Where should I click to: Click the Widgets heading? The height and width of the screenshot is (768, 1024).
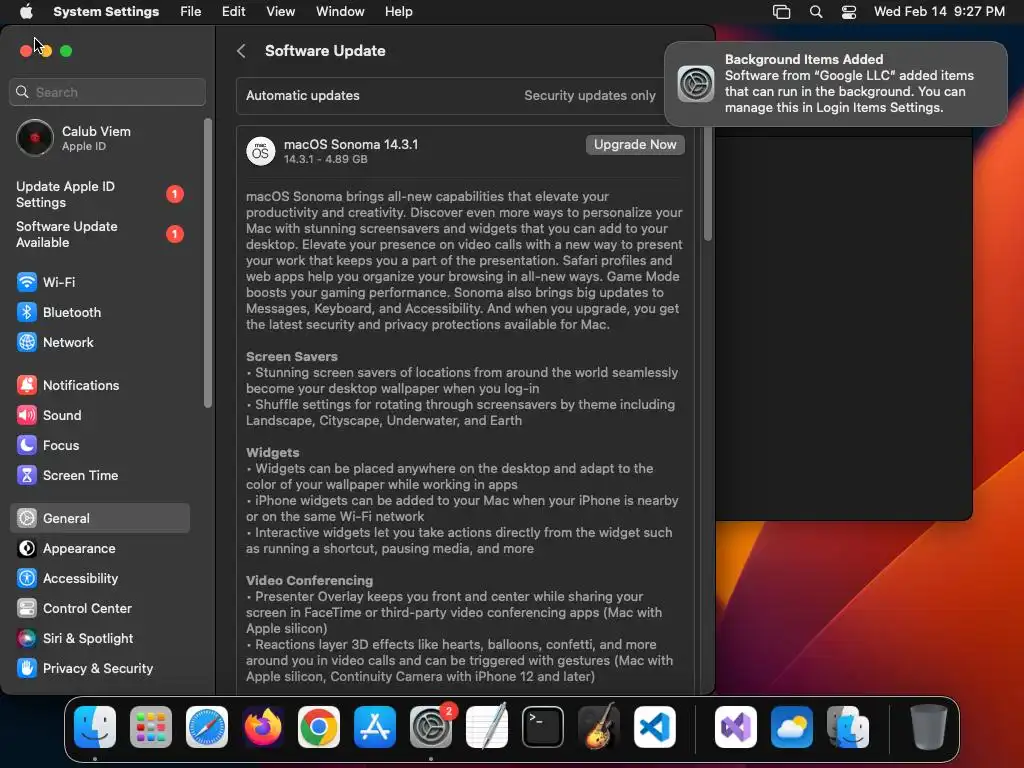coord(272,453)
